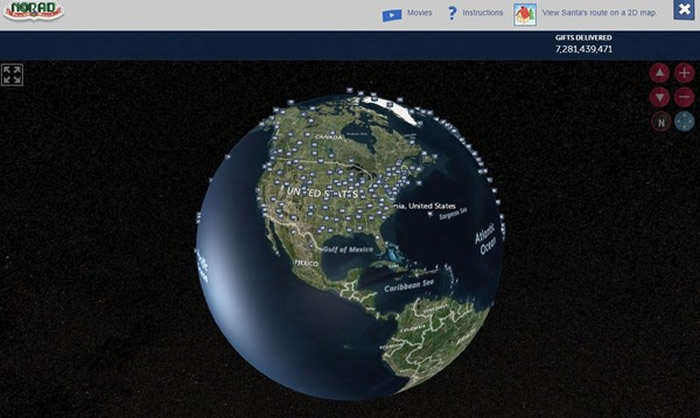Open the Movies link
The height and width of the screenshot is (418, 700).
pyautogui.click(x=419, y=13)
